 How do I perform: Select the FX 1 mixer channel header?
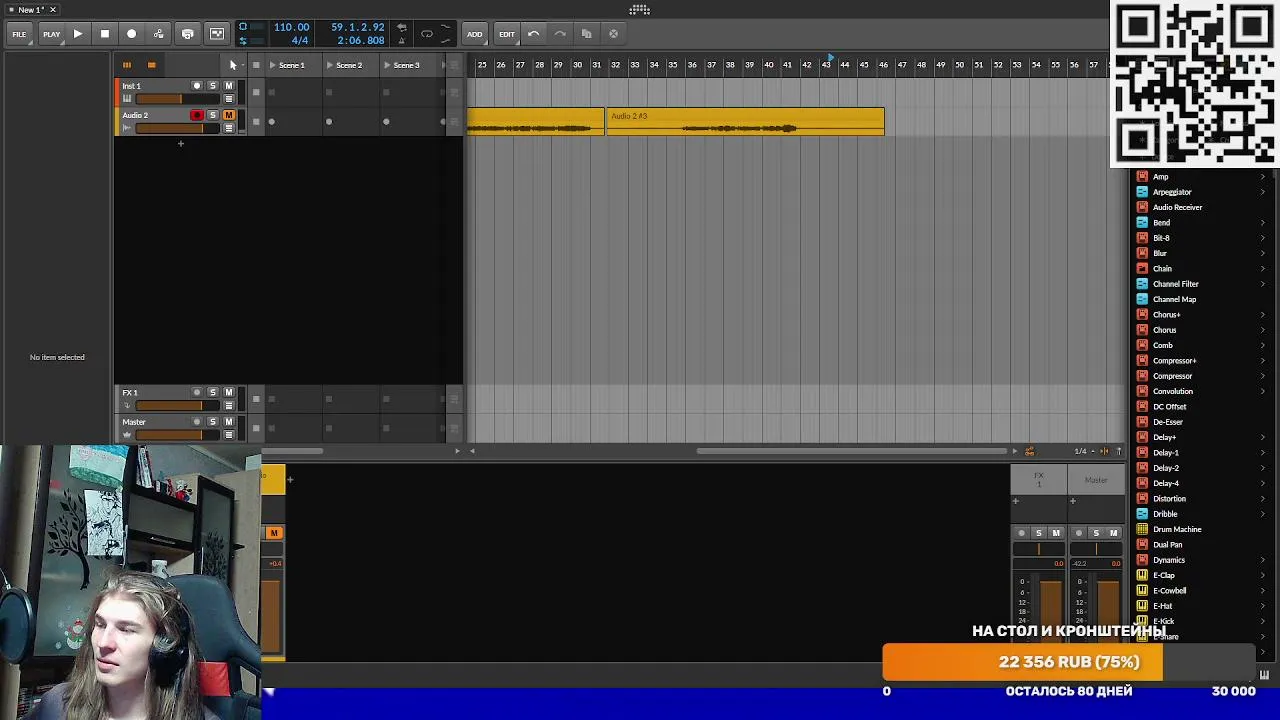[1038, 480]
